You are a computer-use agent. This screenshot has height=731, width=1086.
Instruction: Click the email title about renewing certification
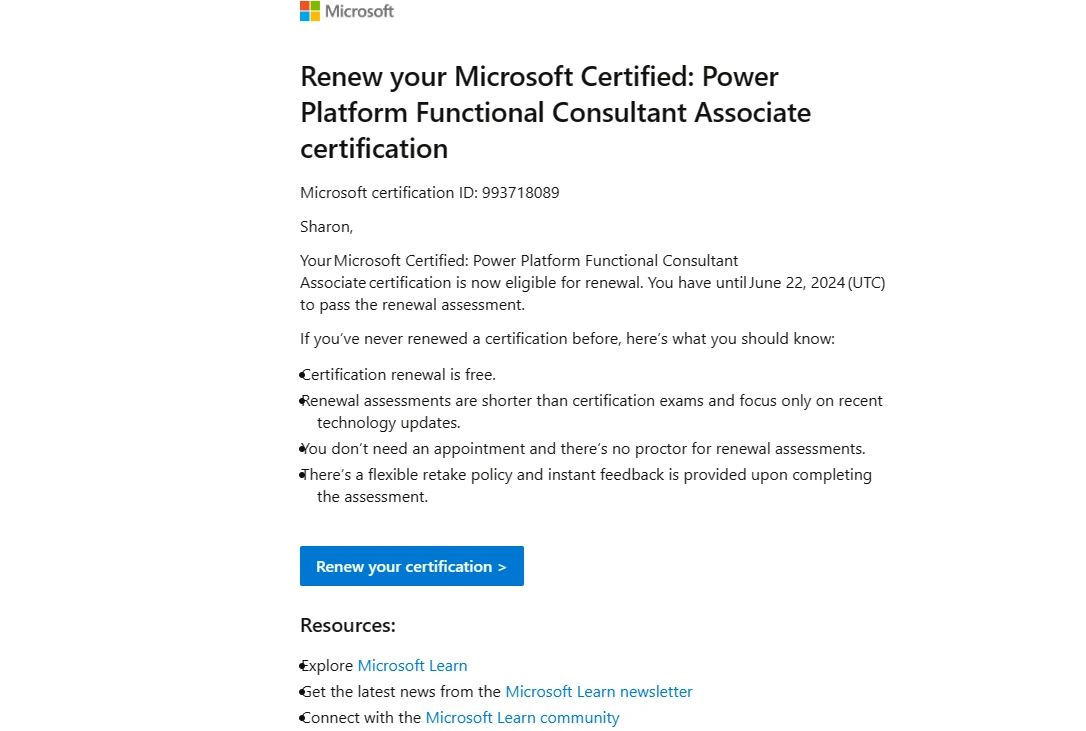pyautogui.click(x=555, y=112)
